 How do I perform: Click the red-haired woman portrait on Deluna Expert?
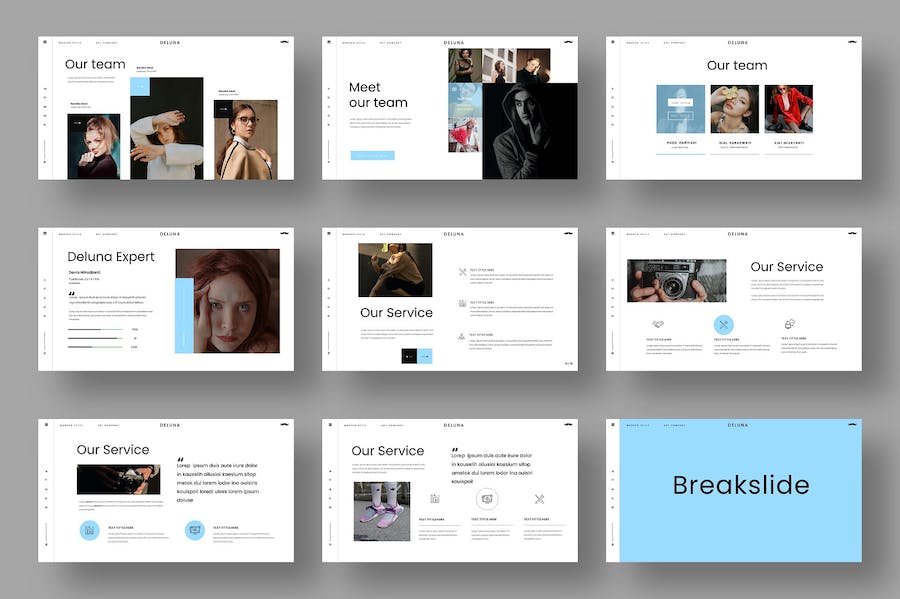(x=233, y=301)
